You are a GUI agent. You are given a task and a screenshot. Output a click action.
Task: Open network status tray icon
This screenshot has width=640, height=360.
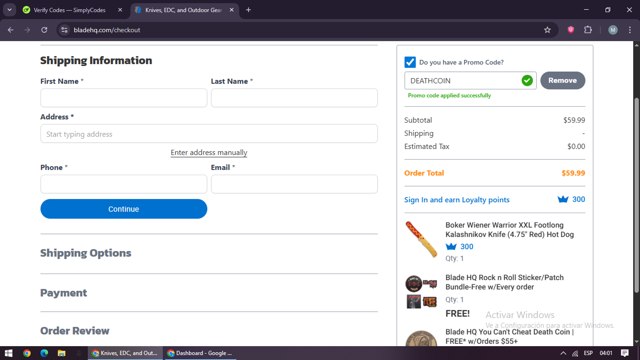[x=575, y=353]
